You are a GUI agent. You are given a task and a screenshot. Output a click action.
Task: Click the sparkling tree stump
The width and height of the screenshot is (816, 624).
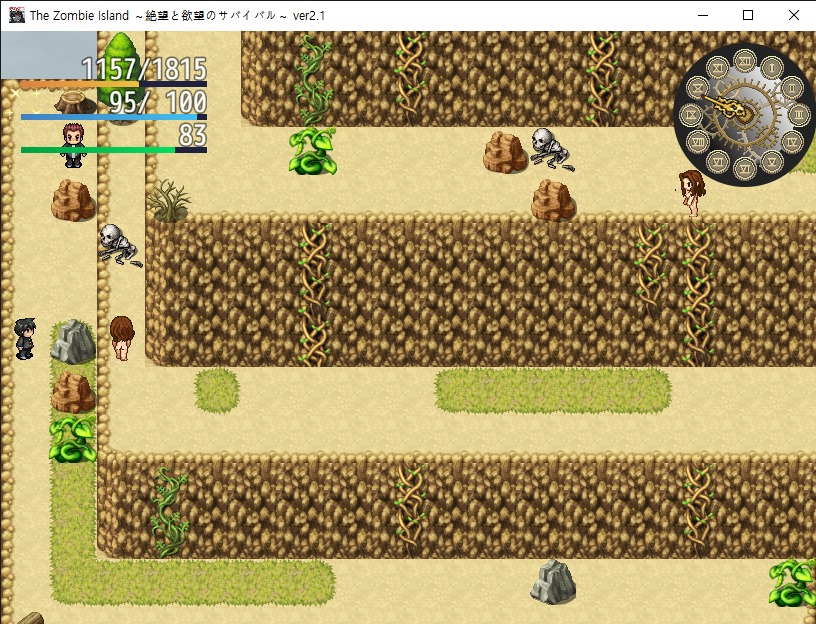pyautogui.click(x=75, y=103)
